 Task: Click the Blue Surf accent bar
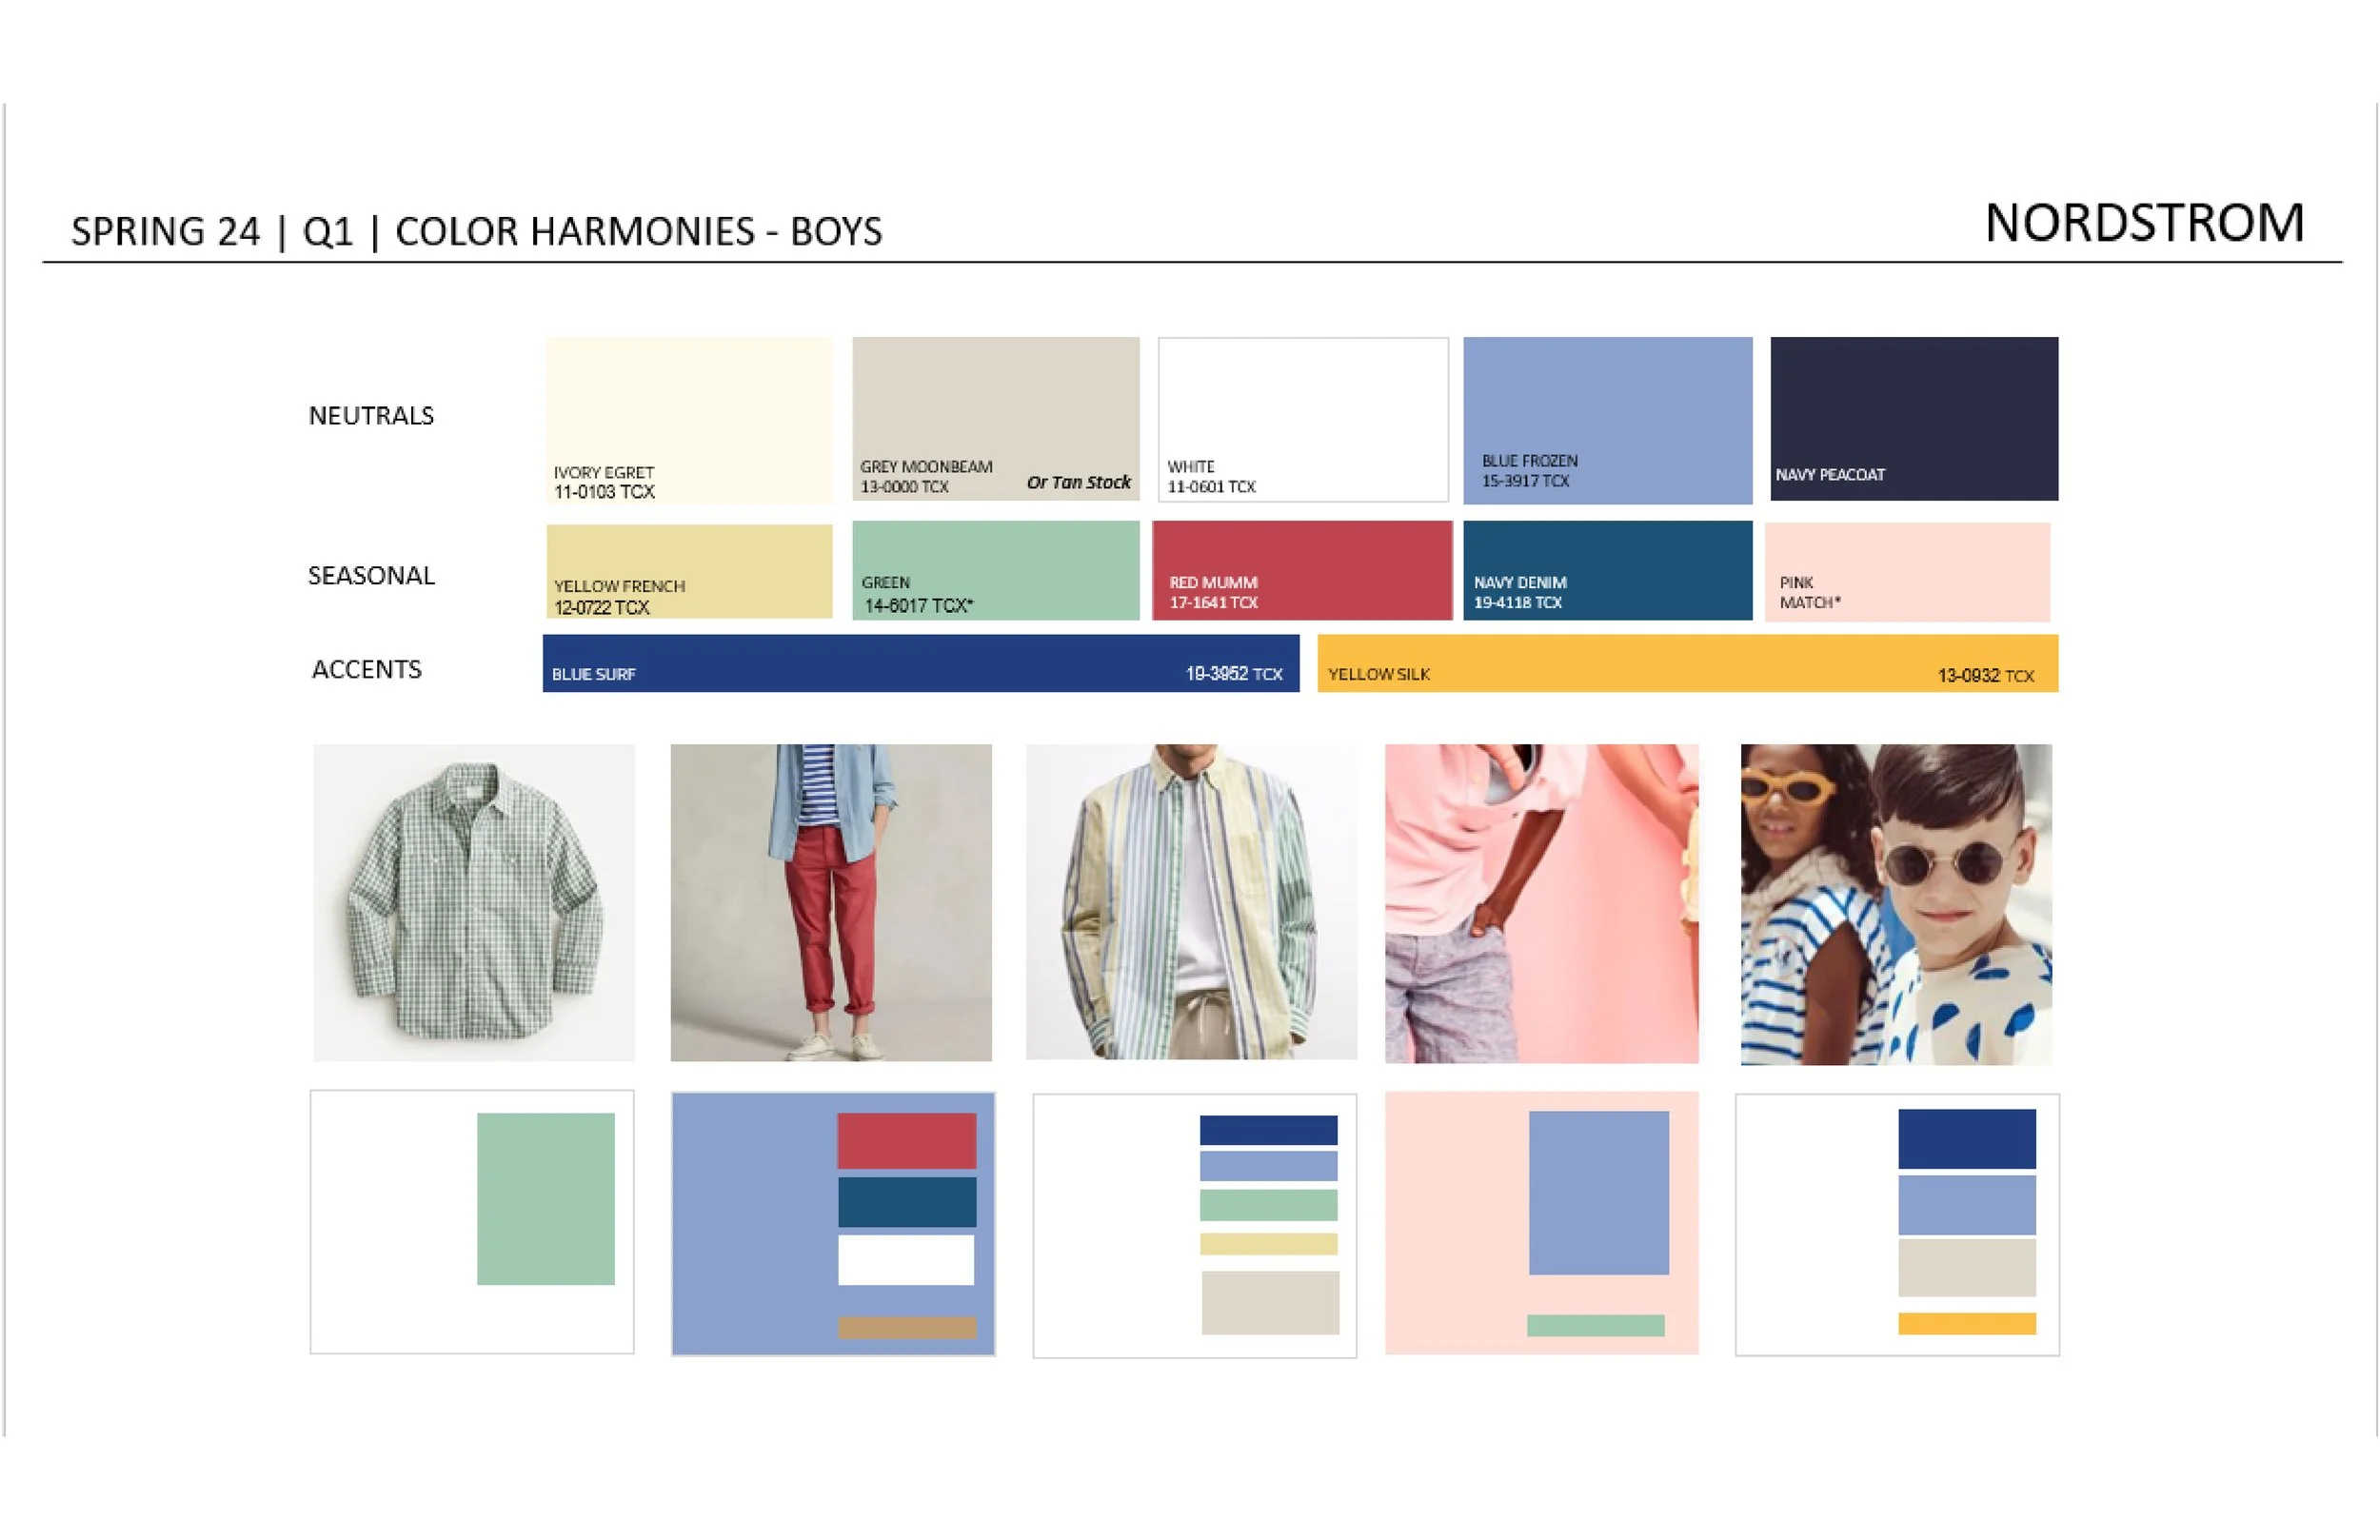coord(920,663)
